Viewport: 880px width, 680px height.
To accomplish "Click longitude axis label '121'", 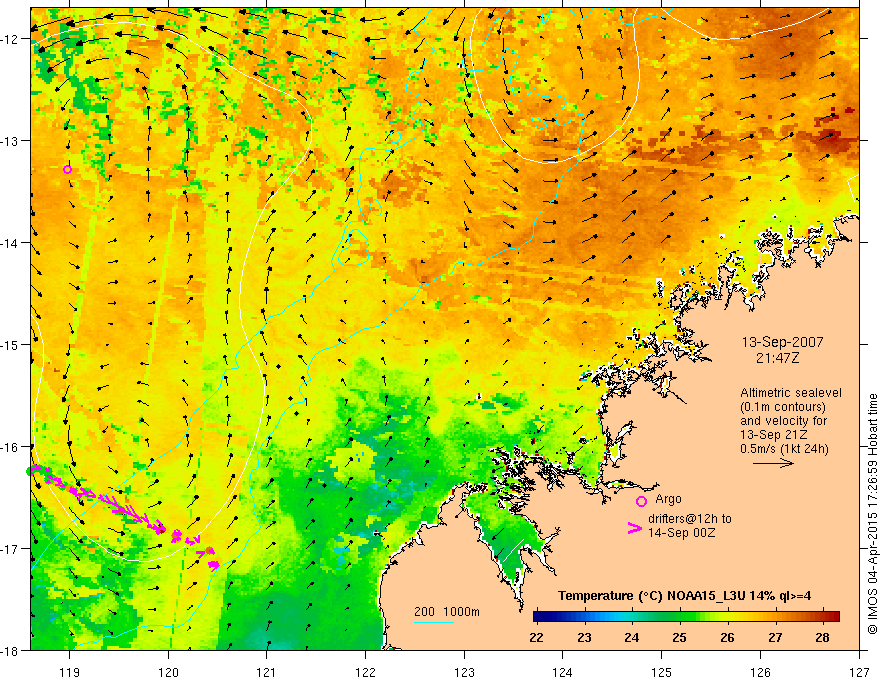I will tap(267, 672).
